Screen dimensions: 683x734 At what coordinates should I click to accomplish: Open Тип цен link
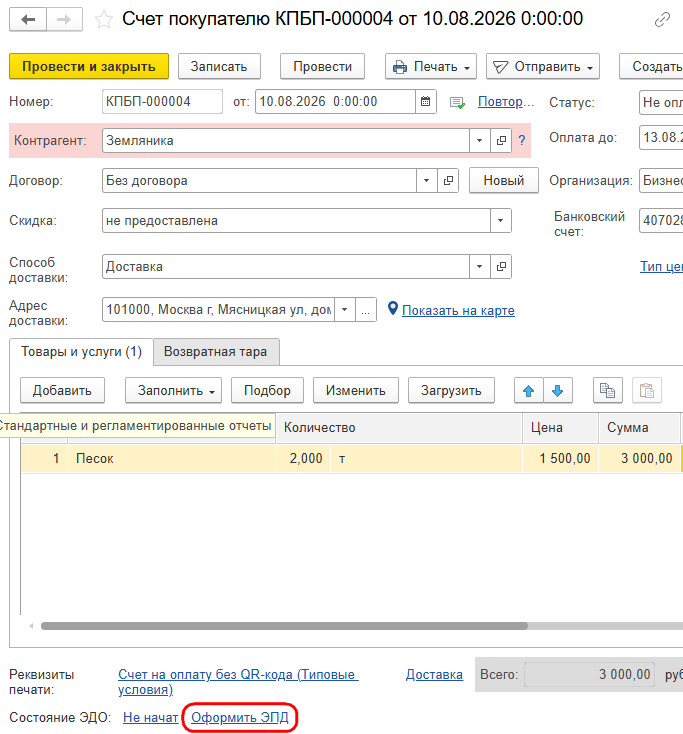tap(661, 266)
